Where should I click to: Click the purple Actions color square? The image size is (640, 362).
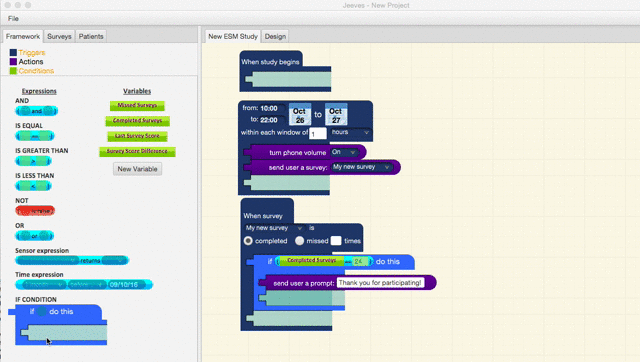click(x=13, y=62)
